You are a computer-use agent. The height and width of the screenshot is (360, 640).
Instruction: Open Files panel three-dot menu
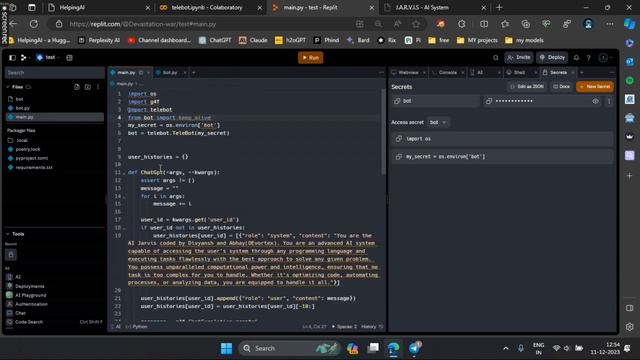[98, 87]
